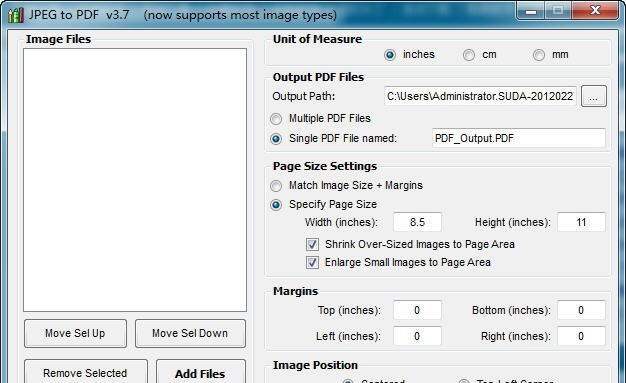Click the Move Sel Down button
The height and width of the screenshot is (383, 626).
[190, 333]
